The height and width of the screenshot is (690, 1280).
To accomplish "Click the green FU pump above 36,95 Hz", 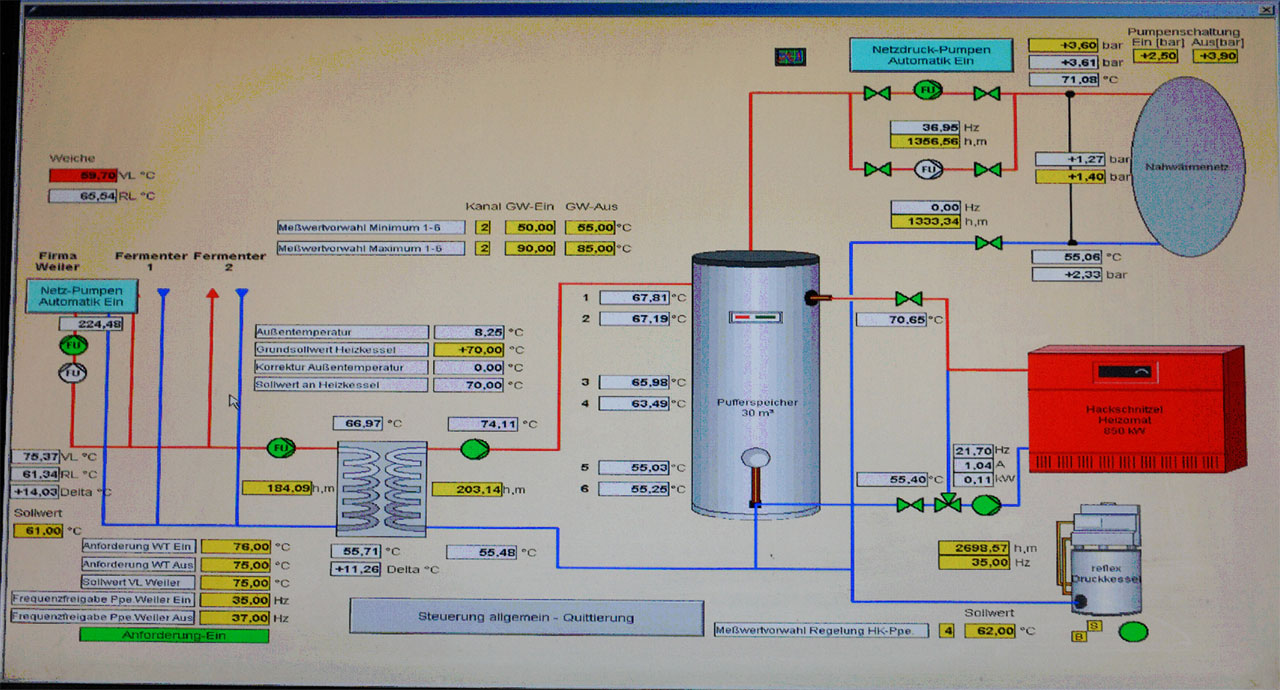I will (x=927, y=93).
